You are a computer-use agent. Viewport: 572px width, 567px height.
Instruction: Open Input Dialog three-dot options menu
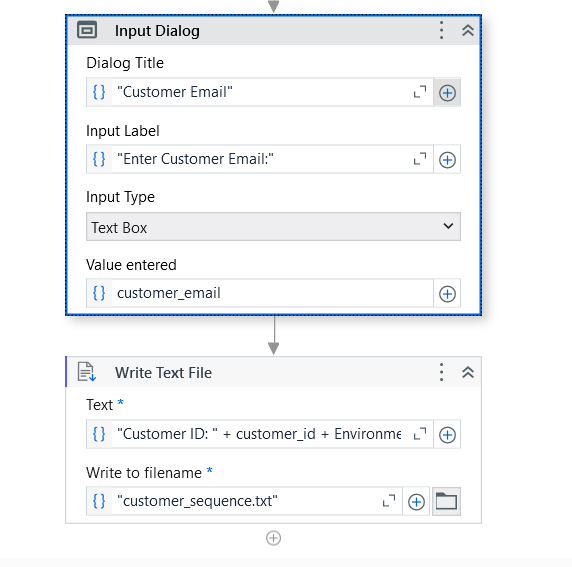(441, 30)
